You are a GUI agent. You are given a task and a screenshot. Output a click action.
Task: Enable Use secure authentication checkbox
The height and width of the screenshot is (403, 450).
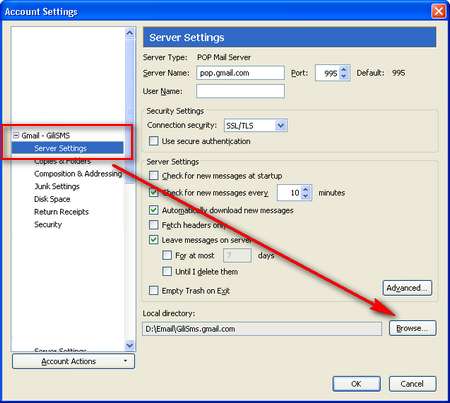(154, 141)
